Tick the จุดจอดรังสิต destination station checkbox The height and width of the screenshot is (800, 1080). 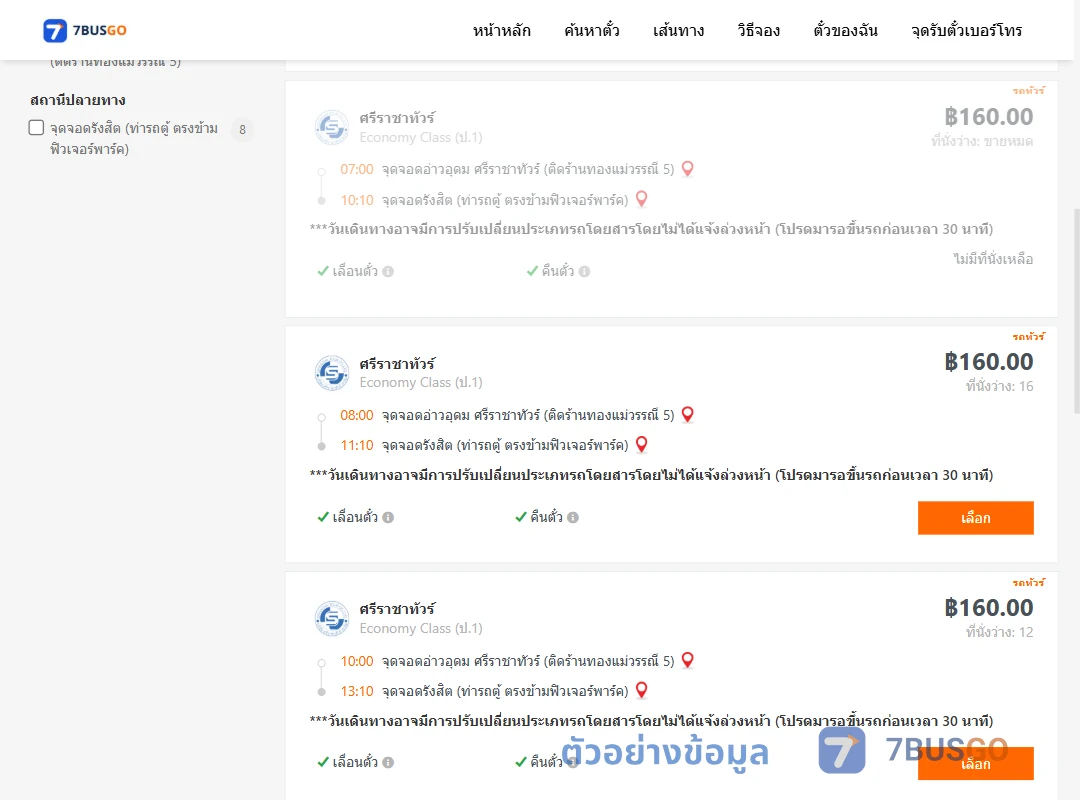point(37,127)
